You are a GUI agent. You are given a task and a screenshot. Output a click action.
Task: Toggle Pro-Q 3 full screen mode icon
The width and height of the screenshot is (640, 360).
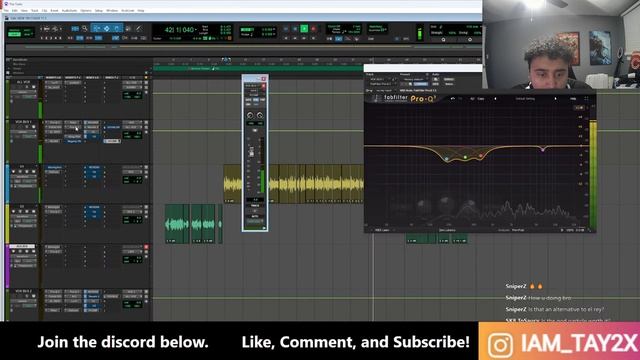[587, 98]
